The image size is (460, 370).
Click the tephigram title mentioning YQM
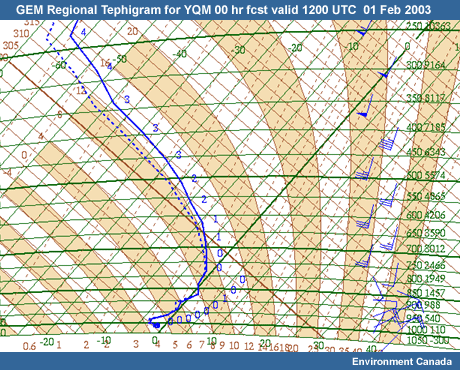[x=223, y=10]
